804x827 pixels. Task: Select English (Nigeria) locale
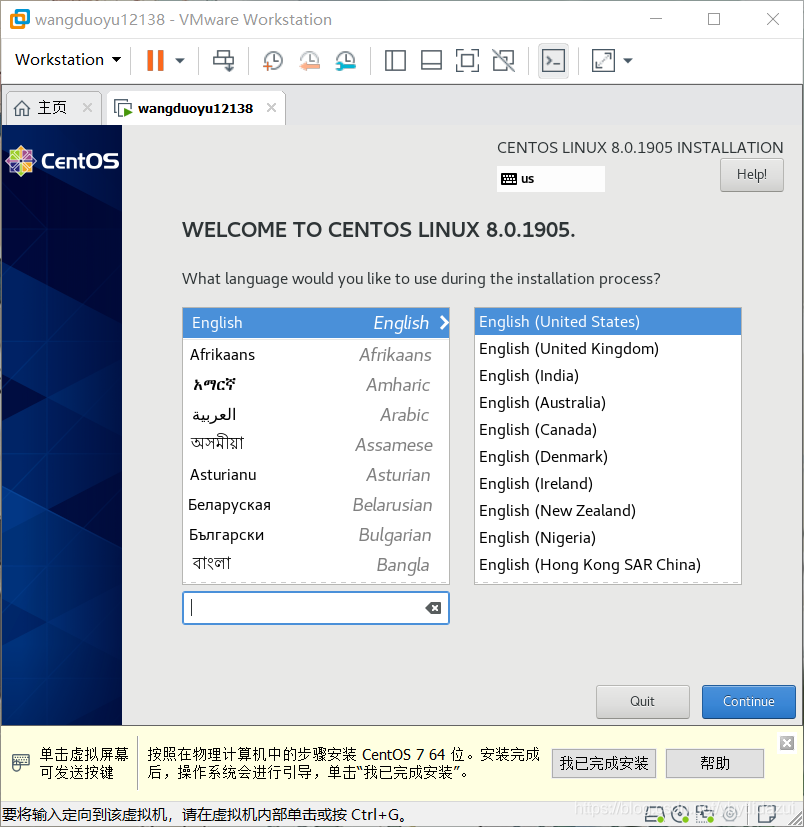click(608, 537)
